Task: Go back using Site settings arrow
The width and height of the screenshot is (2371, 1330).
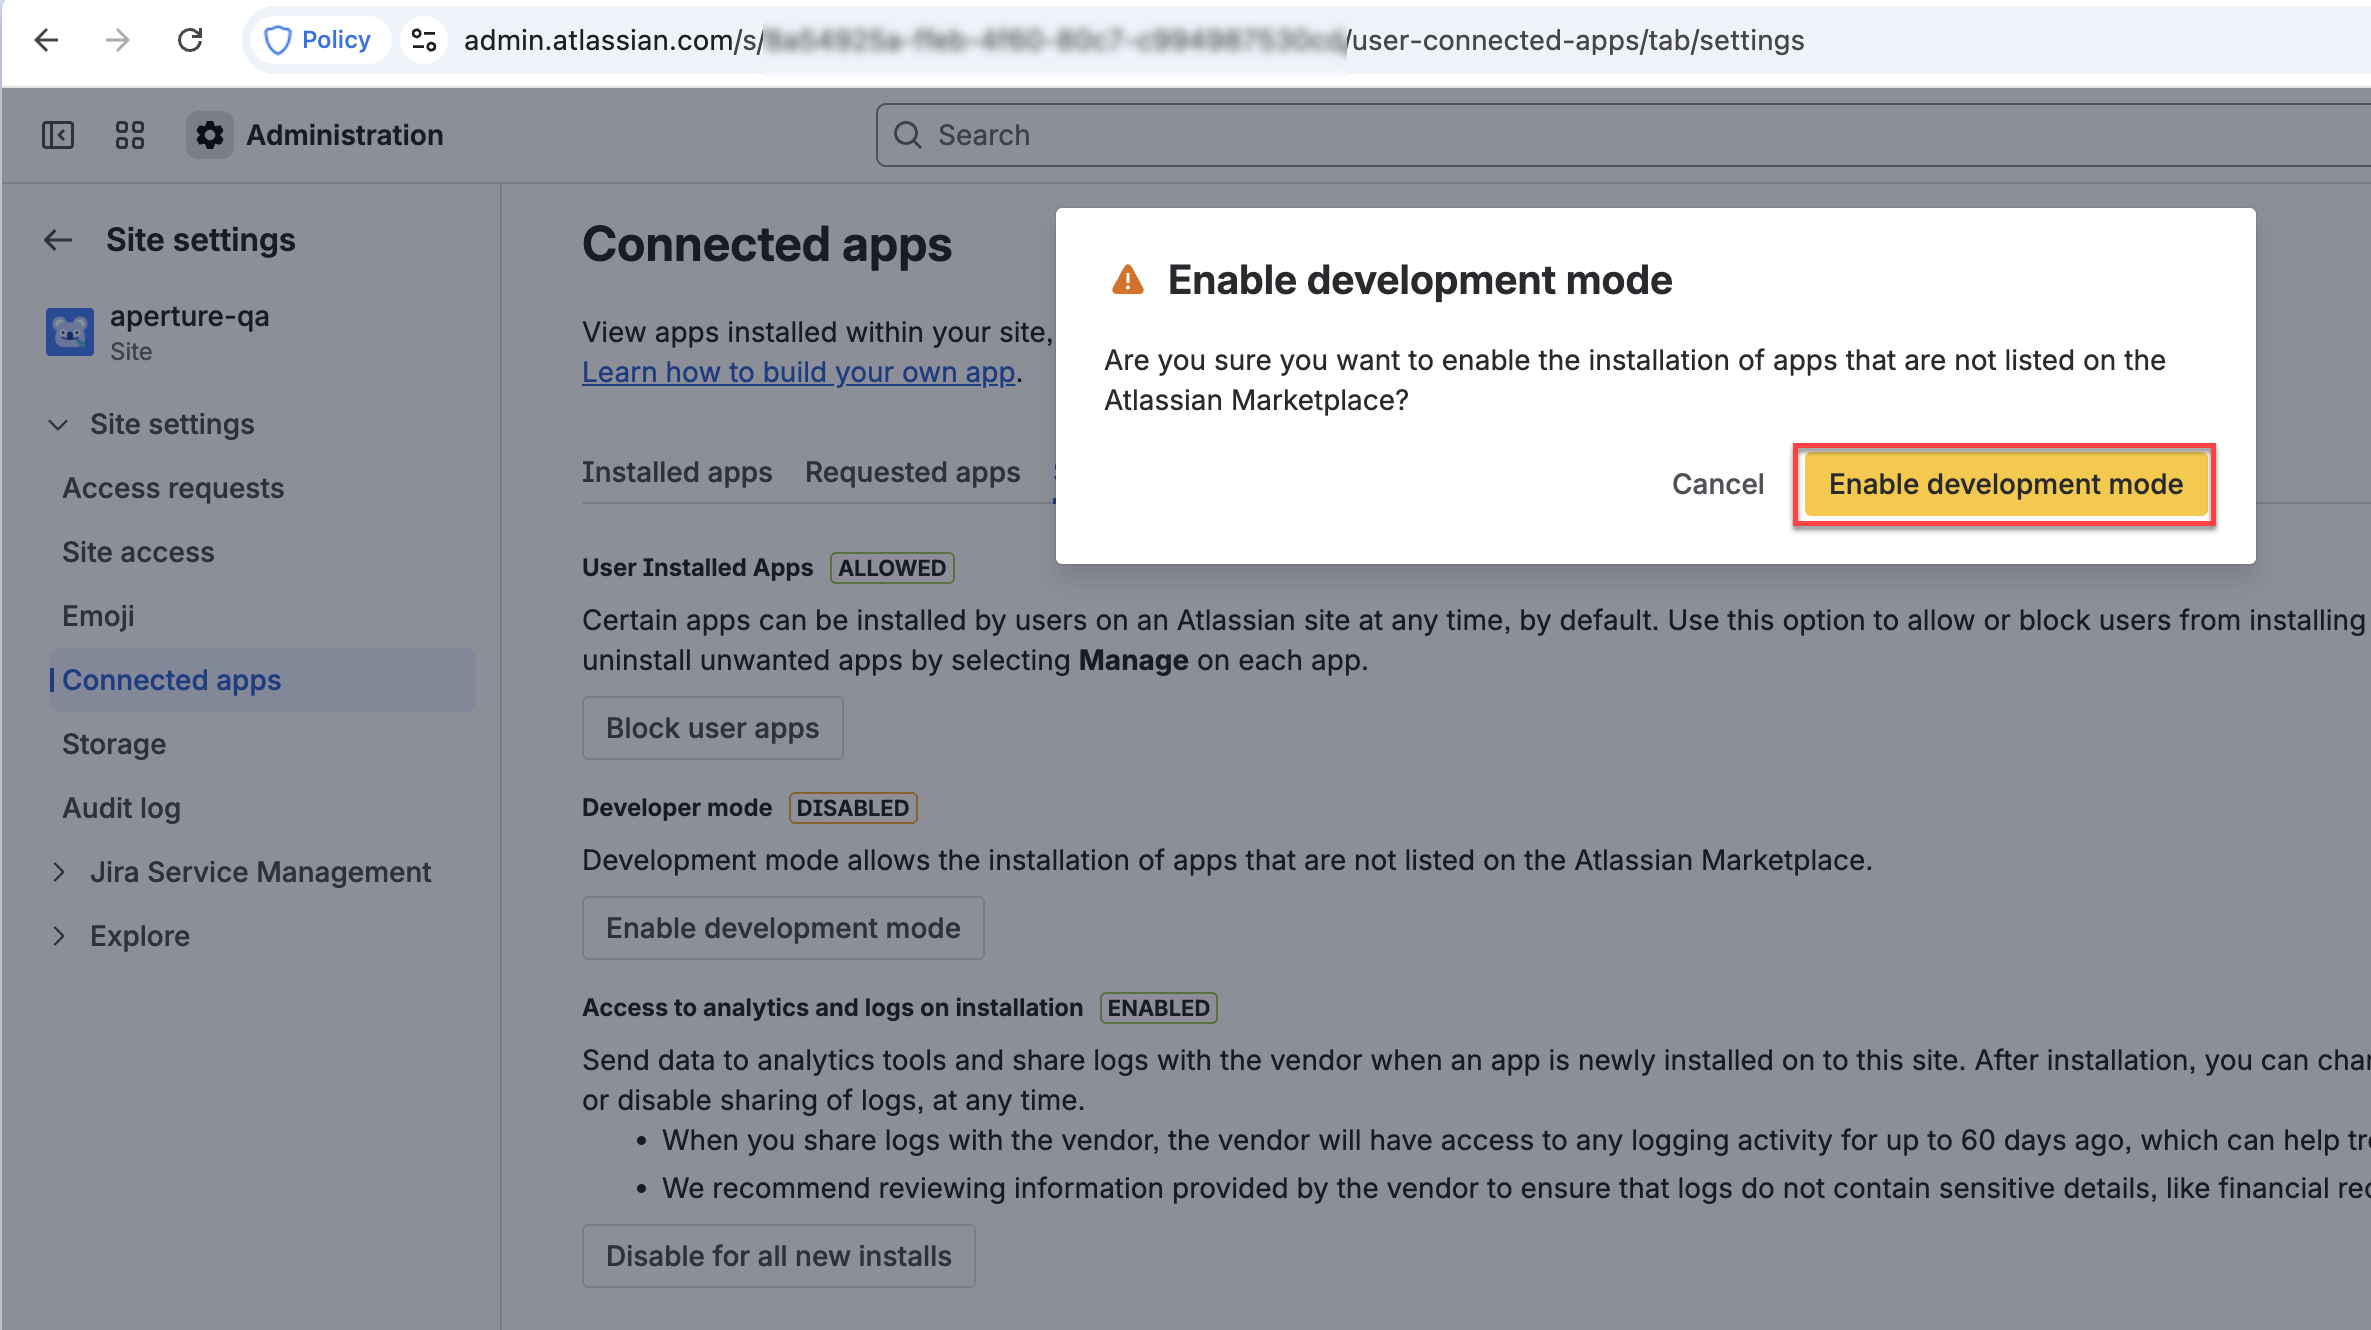Action: (x=58, y=240)
